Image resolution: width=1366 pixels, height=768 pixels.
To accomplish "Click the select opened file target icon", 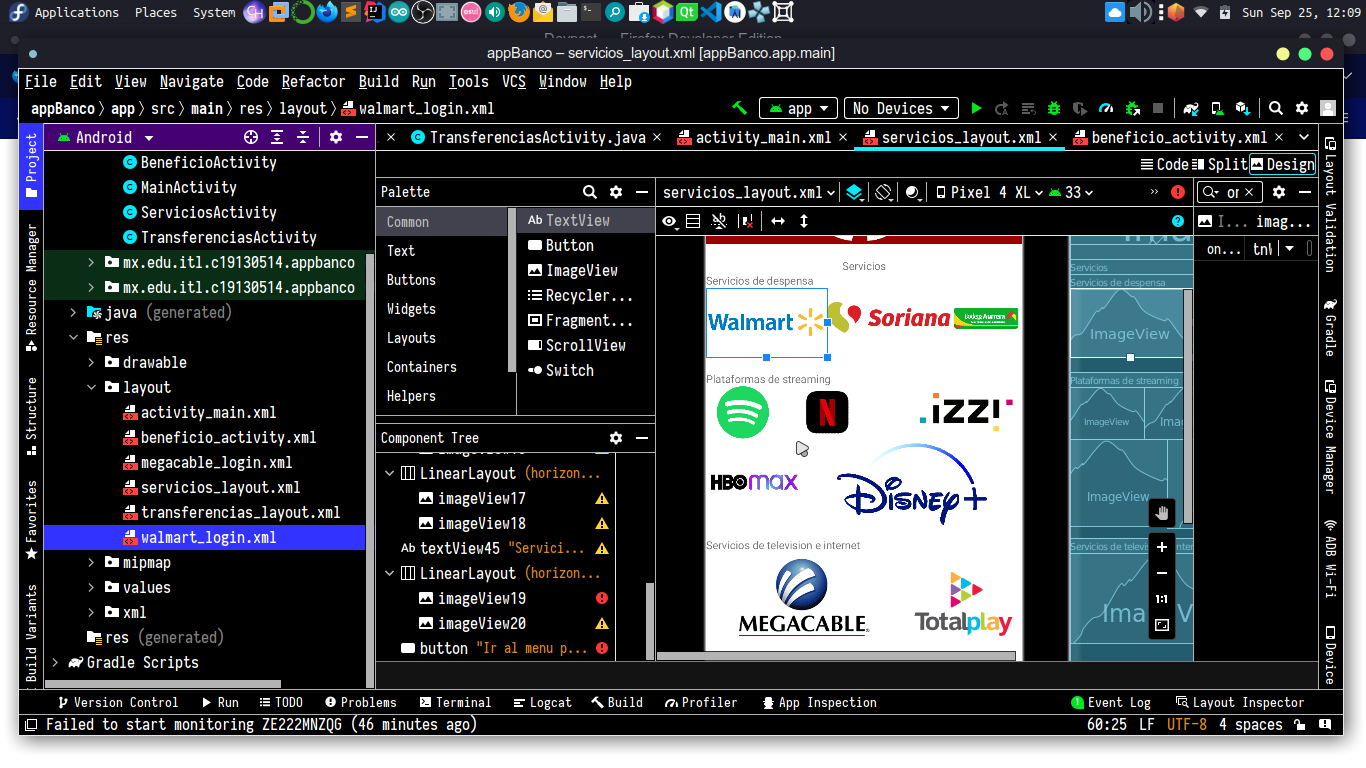I will pos(251,137).
